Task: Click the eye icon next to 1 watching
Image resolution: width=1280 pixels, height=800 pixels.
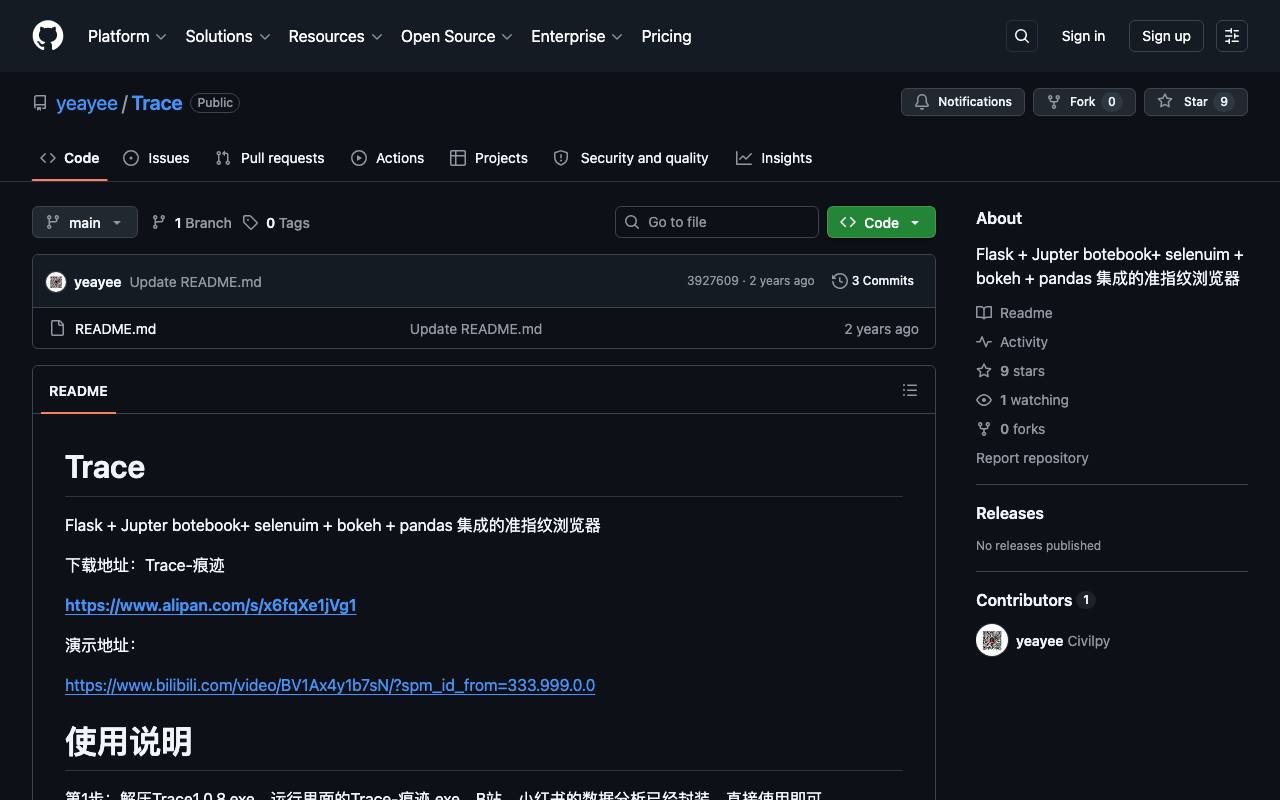Action: pos(984,400)
